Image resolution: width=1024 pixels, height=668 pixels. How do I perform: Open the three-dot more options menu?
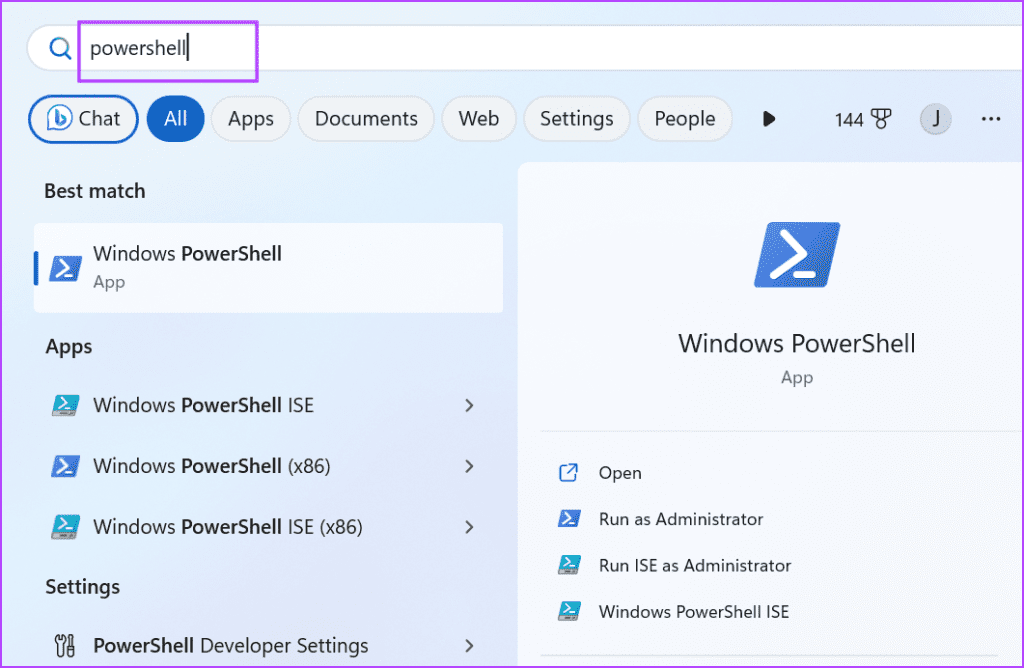tap(991, 119)
